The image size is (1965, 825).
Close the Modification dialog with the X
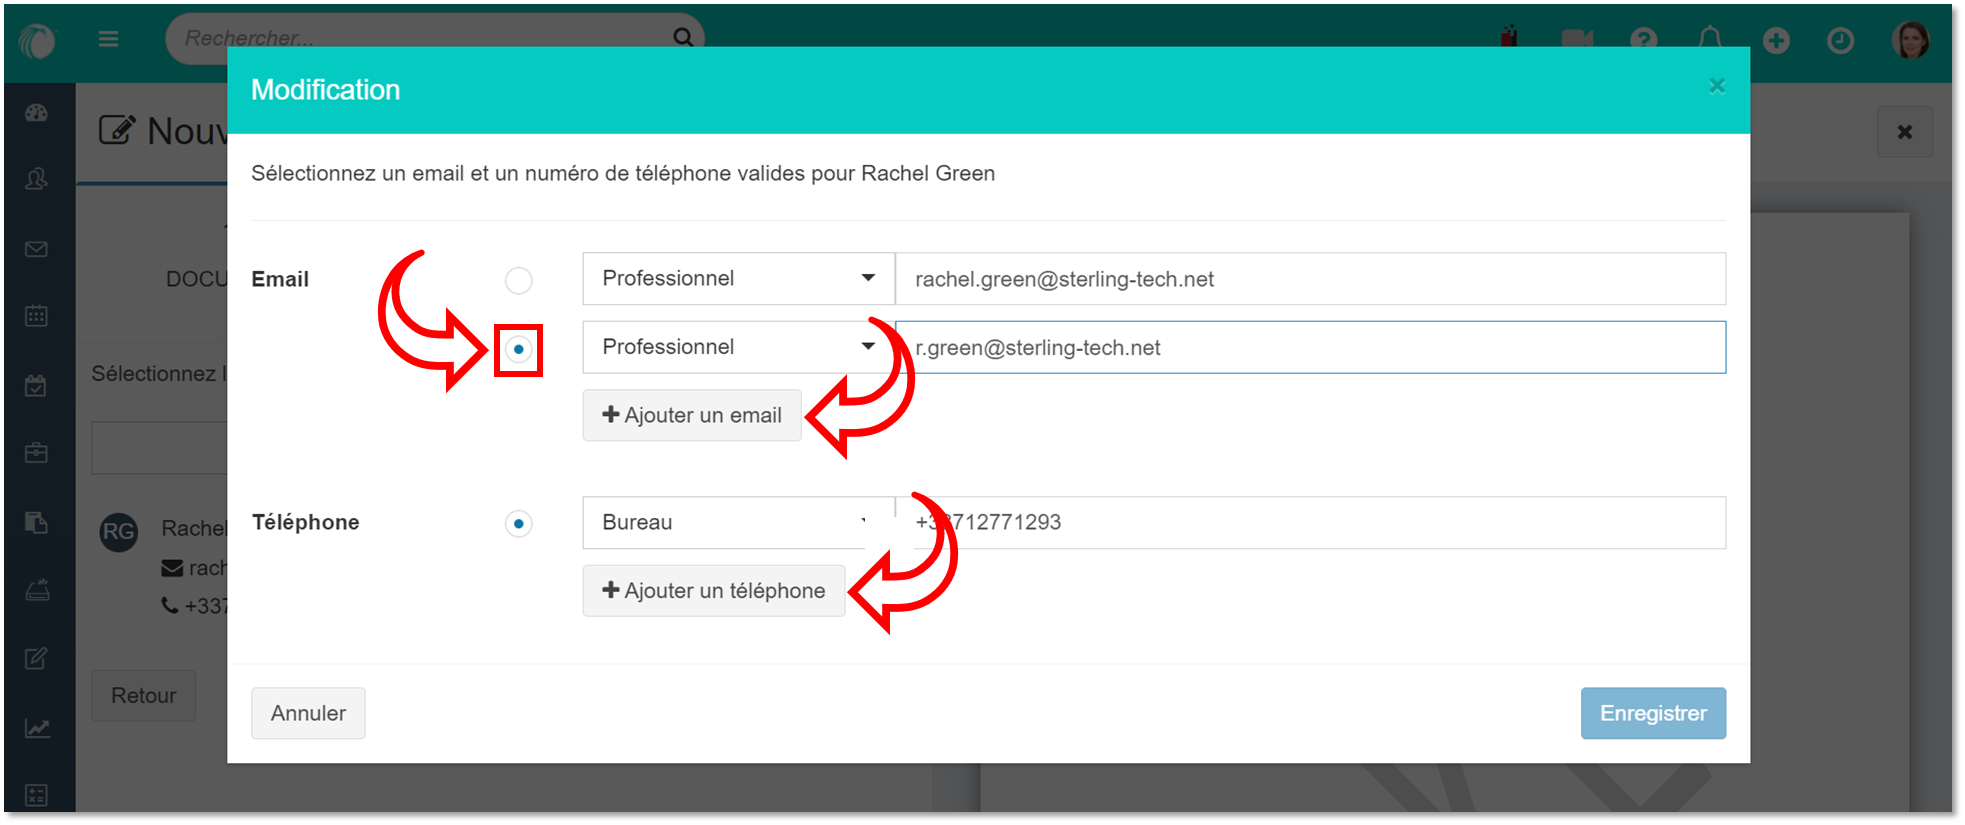click(1717, 86)
